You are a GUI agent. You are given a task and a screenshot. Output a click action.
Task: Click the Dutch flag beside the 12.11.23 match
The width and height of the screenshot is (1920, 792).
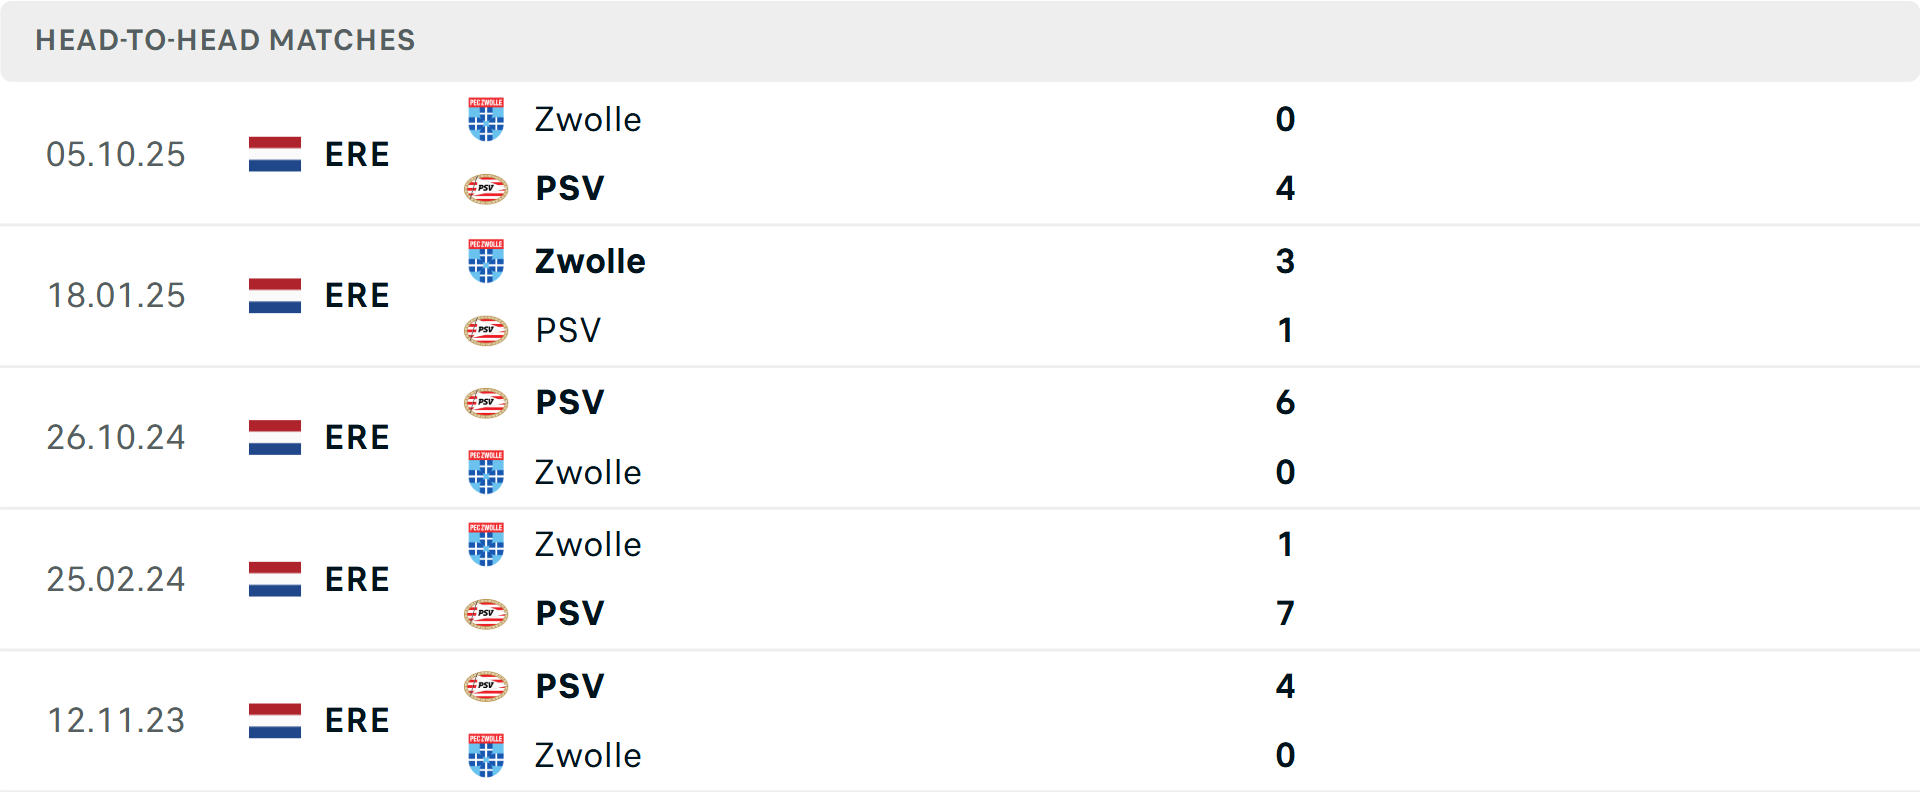tap(274, 720)
